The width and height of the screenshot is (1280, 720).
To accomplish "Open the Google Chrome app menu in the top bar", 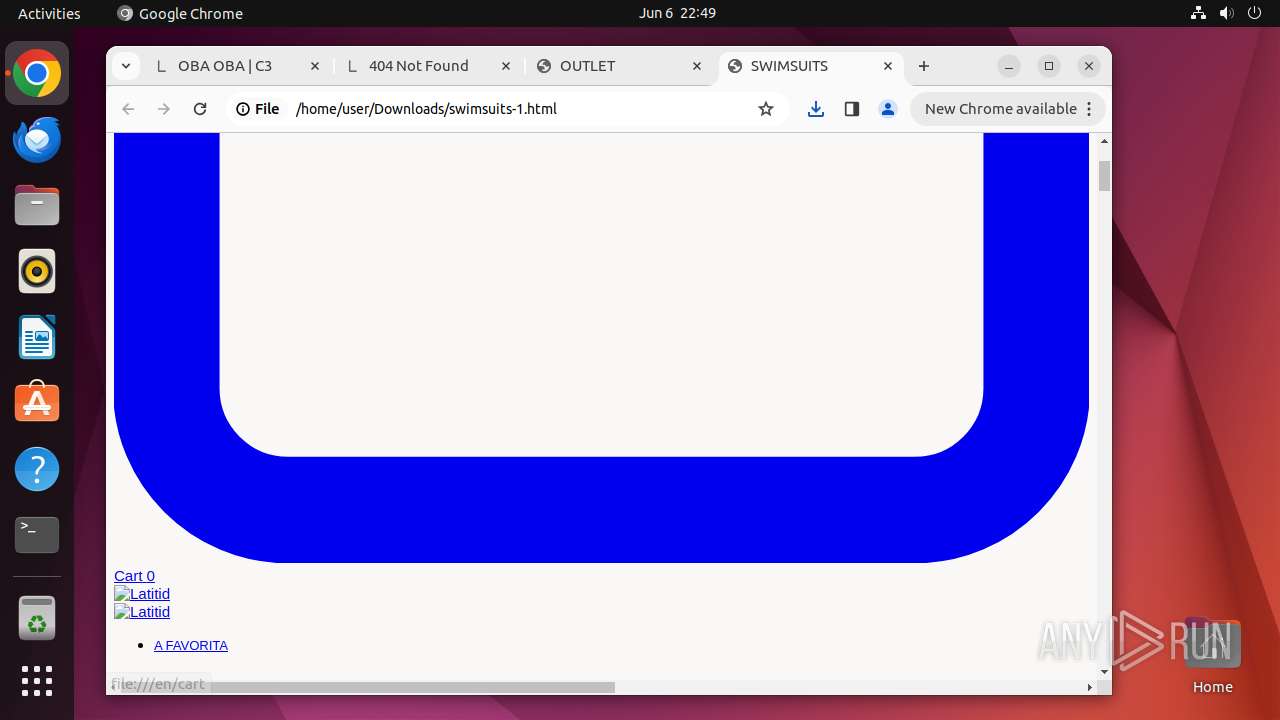I will point(180,13).
